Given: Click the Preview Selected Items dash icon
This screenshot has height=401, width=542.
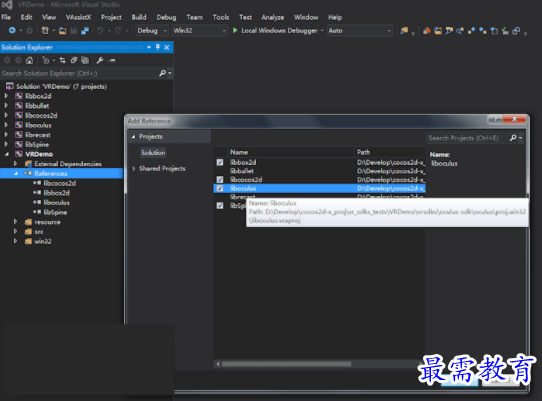Looking at the screenshot, I should click(x=111, y=60).
